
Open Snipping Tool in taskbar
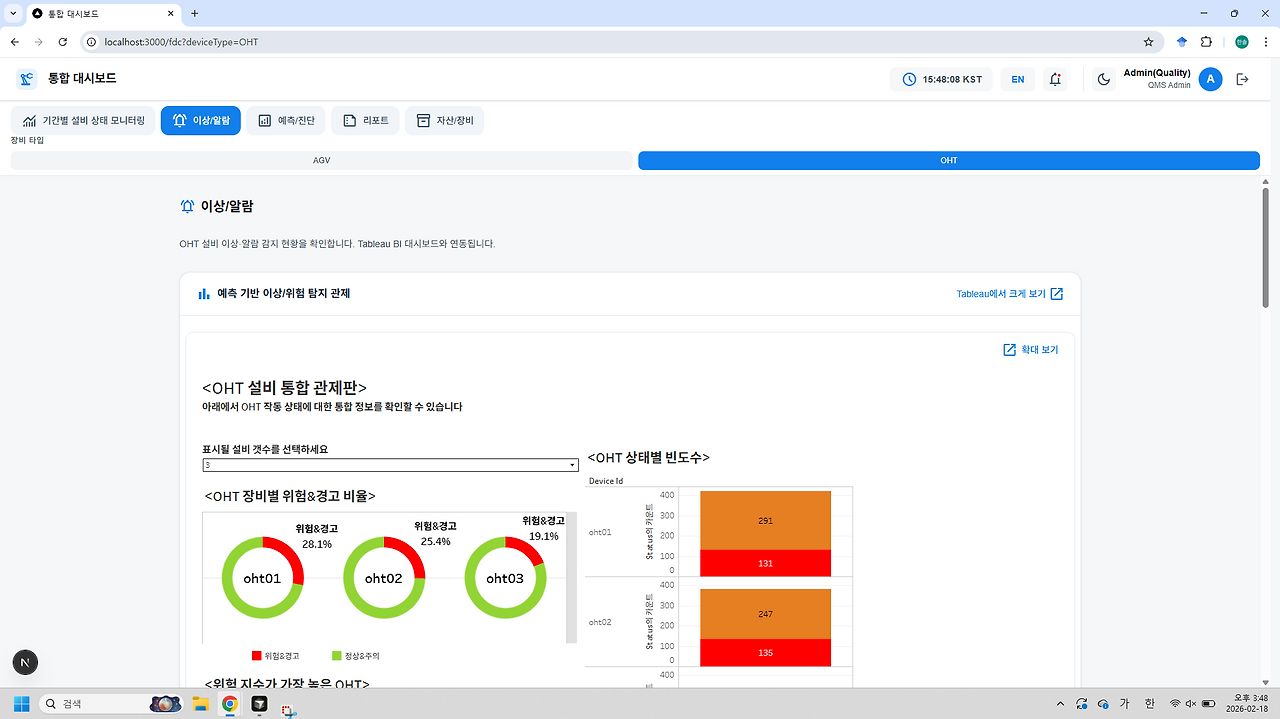point(288,710)
